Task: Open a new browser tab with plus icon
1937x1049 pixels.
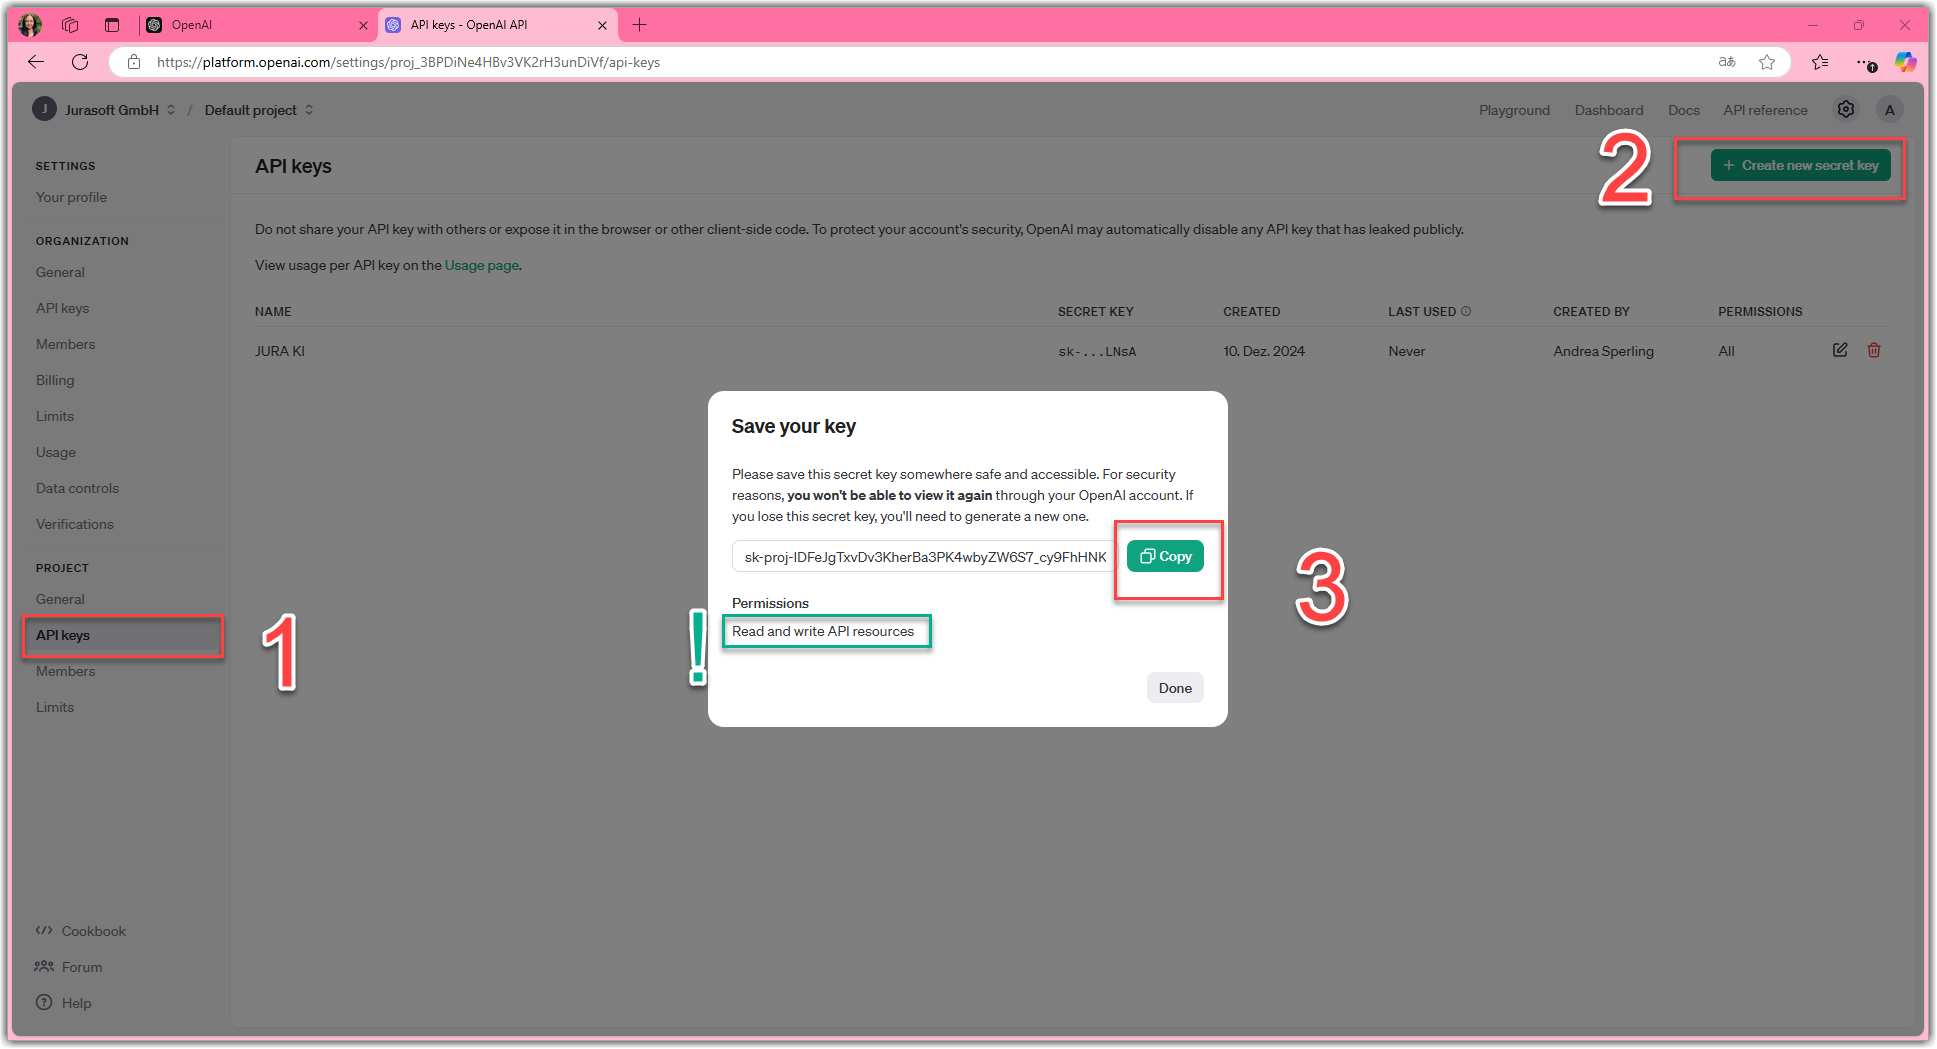Action: 640,25
